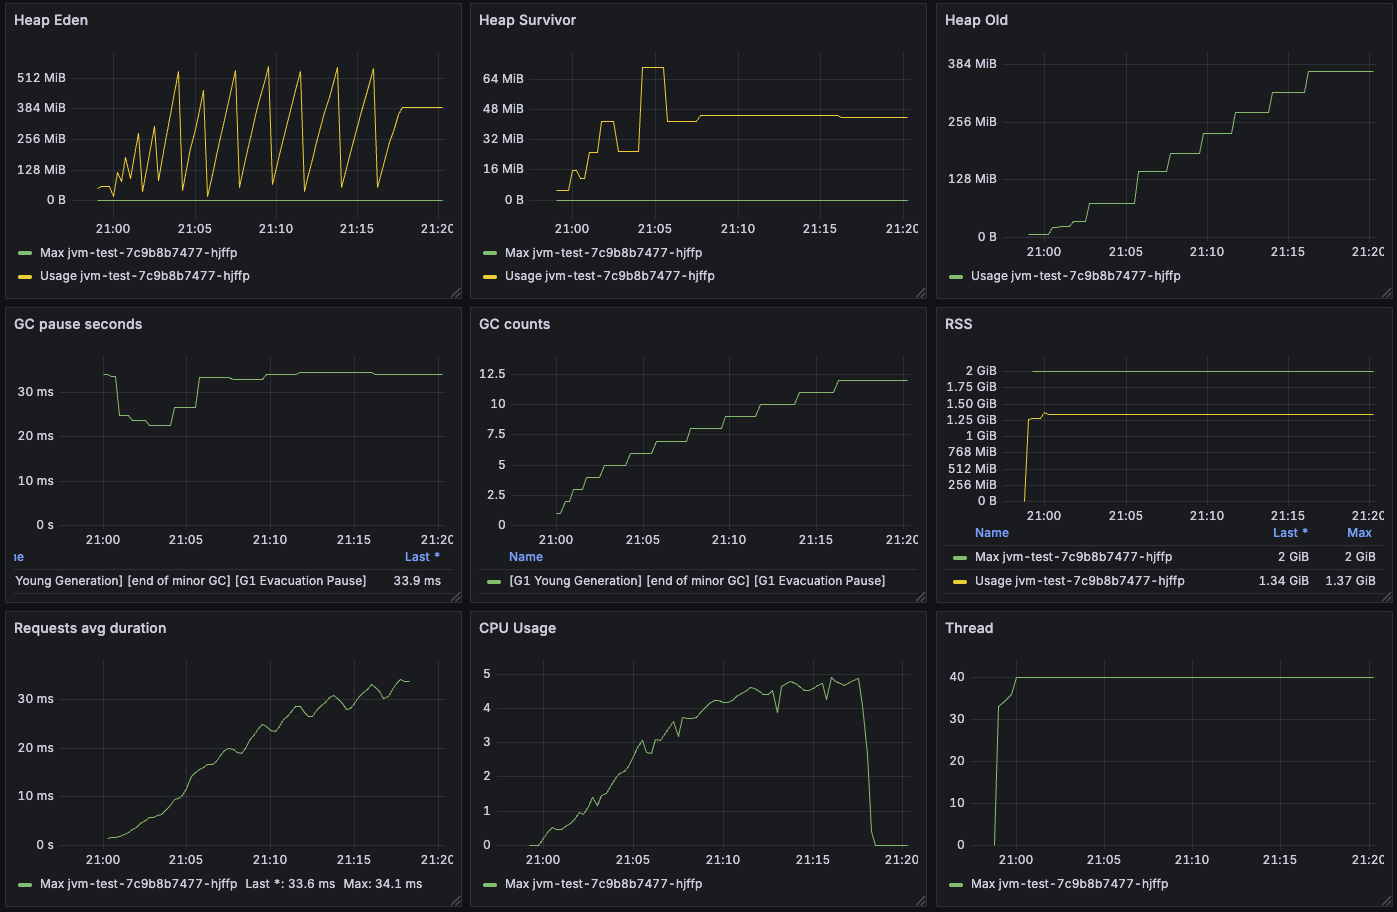The height and width of the screenshot is (912, 1397).
Task: Click the RSS panel corner resize handle
Action: point(1387,597)
